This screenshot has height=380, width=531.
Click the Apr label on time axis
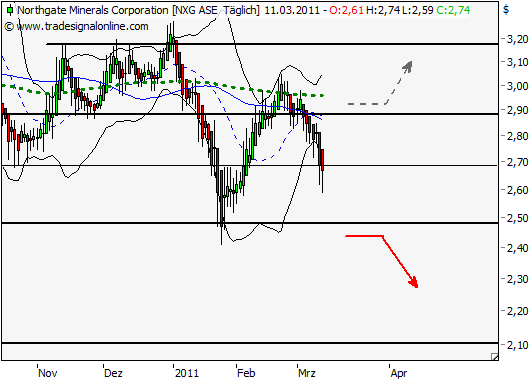(399, 373)
